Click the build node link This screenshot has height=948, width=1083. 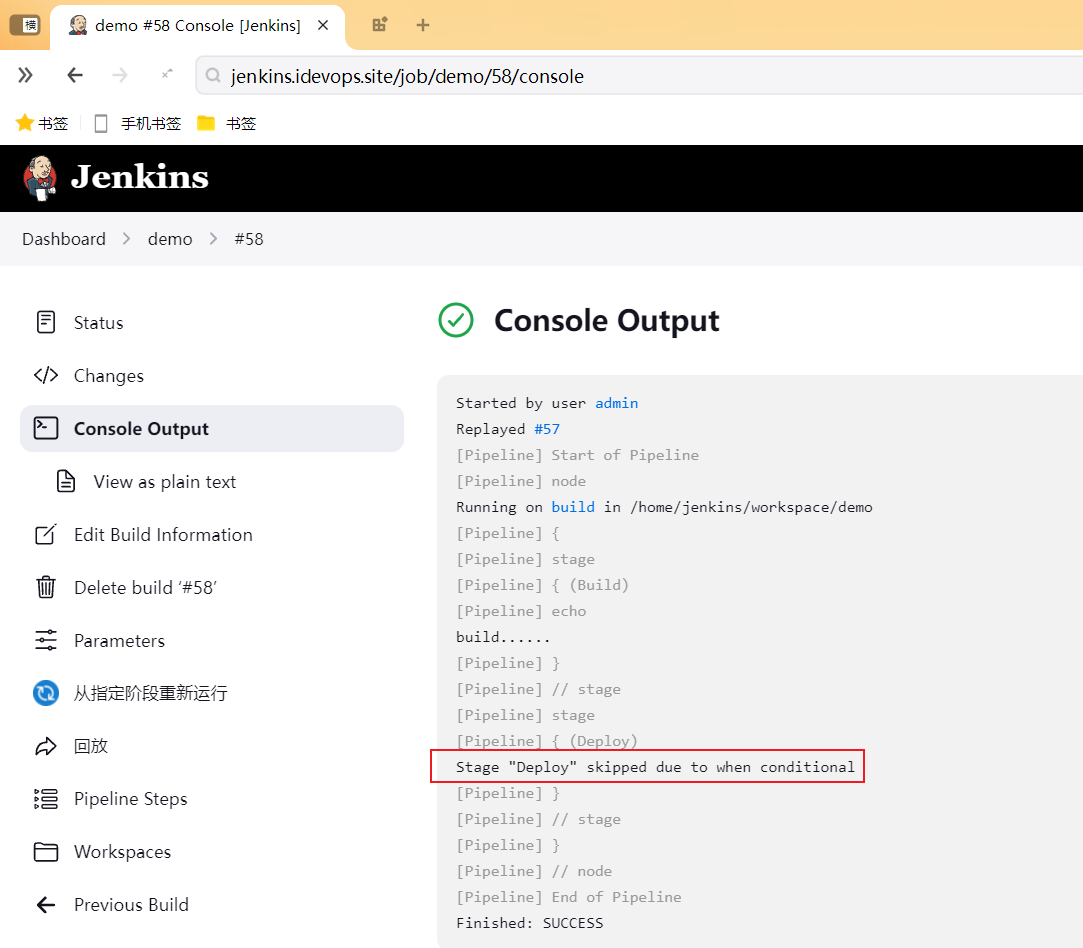573,507
